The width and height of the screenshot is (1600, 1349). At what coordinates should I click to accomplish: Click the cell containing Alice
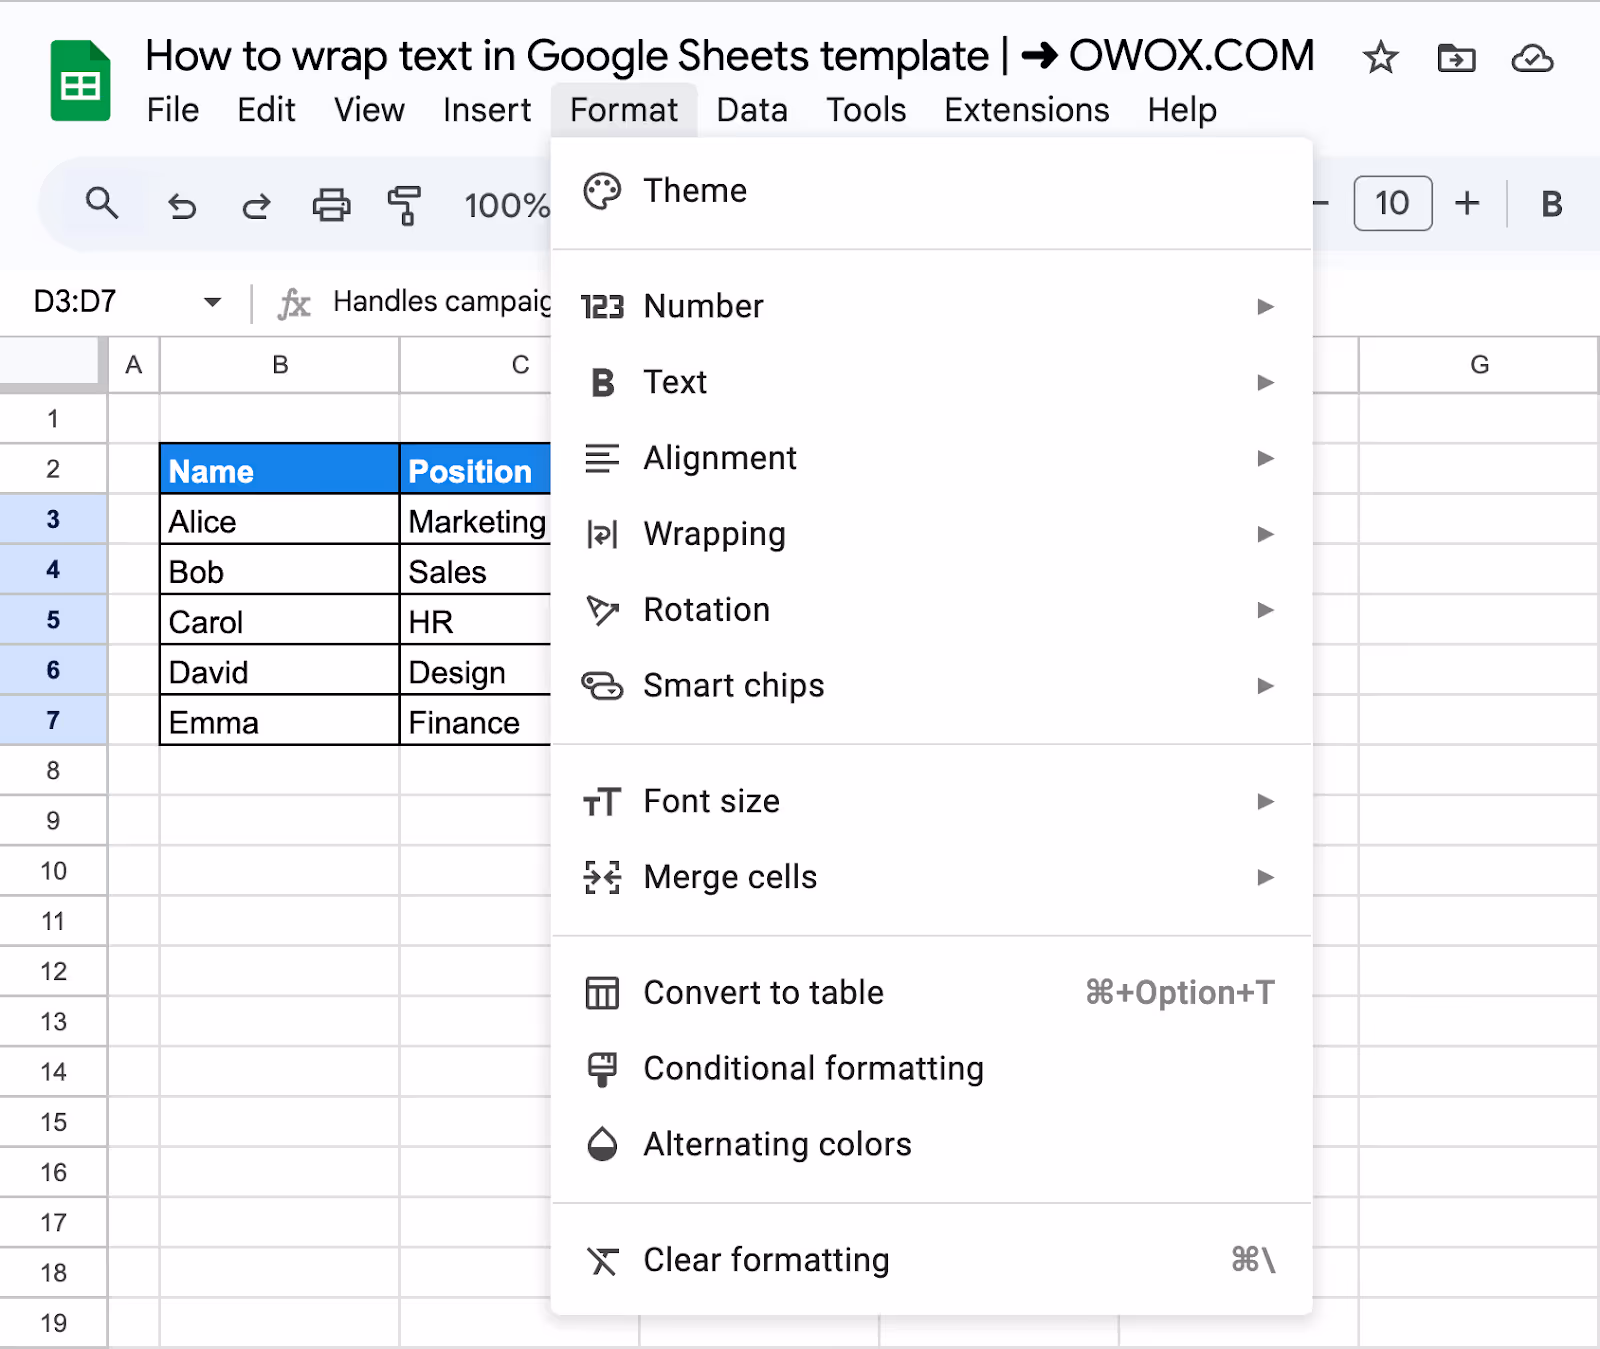pyautogui.click(x=280, y=520)
